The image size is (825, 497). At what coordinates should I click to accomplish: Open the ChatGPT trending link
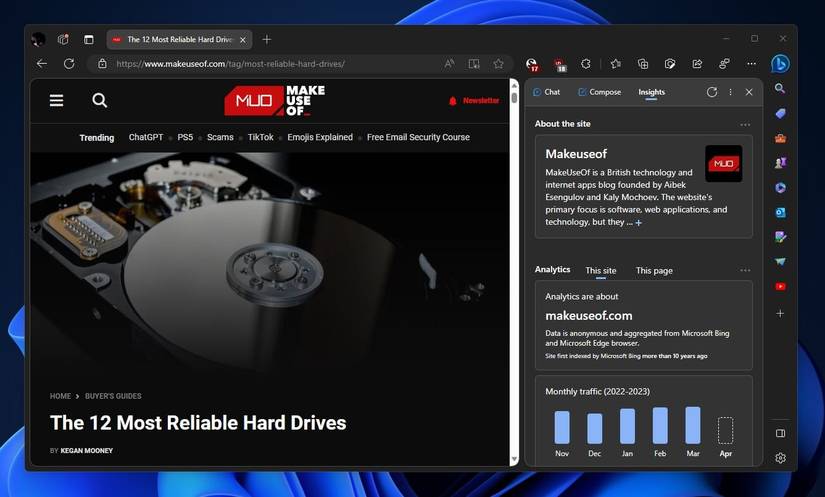[146, 137]
